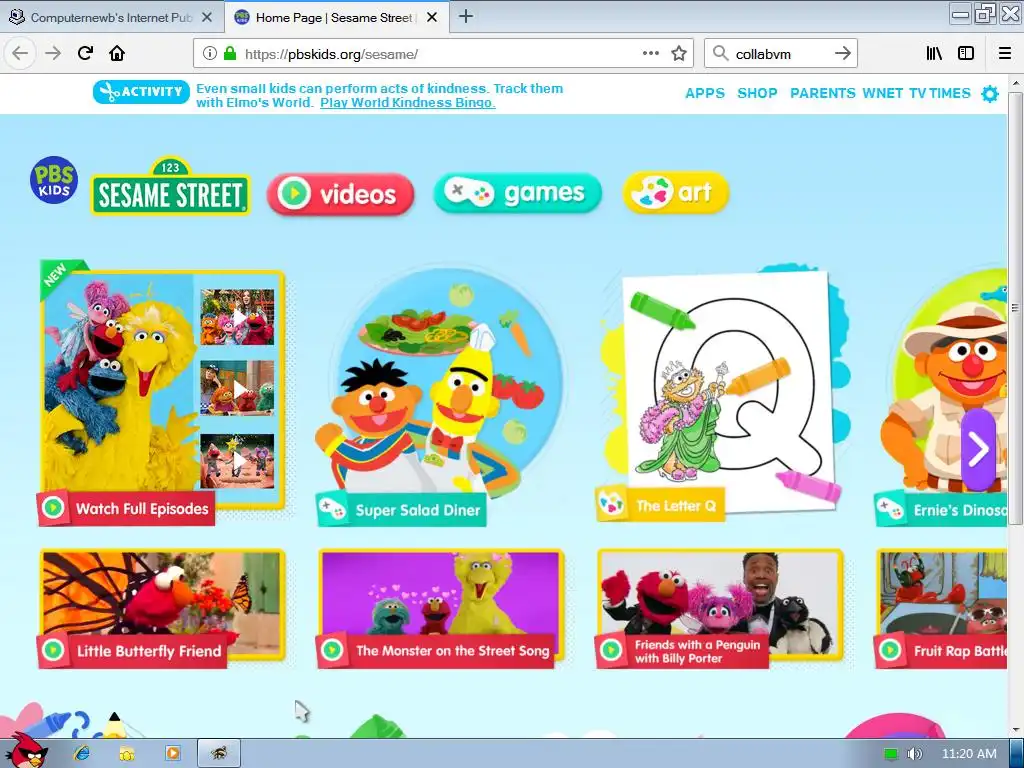This screenshot has height=768, width=1024.
Task: Open page actions three-dot menu
Action: 650,53
